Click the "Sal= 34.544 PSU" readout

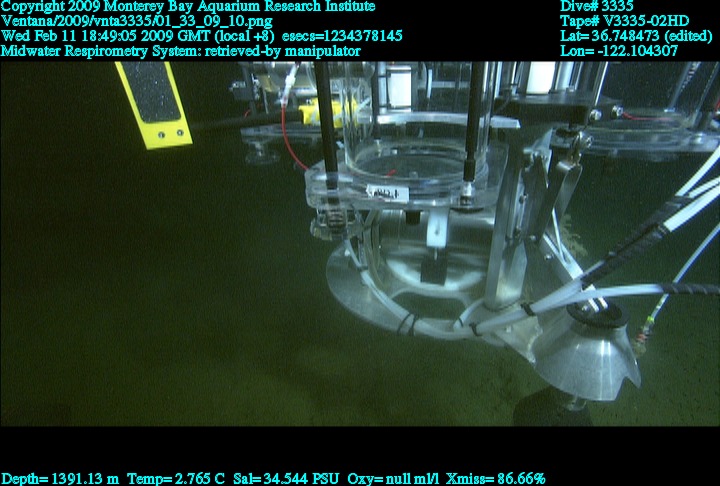(x=286, y=479)
